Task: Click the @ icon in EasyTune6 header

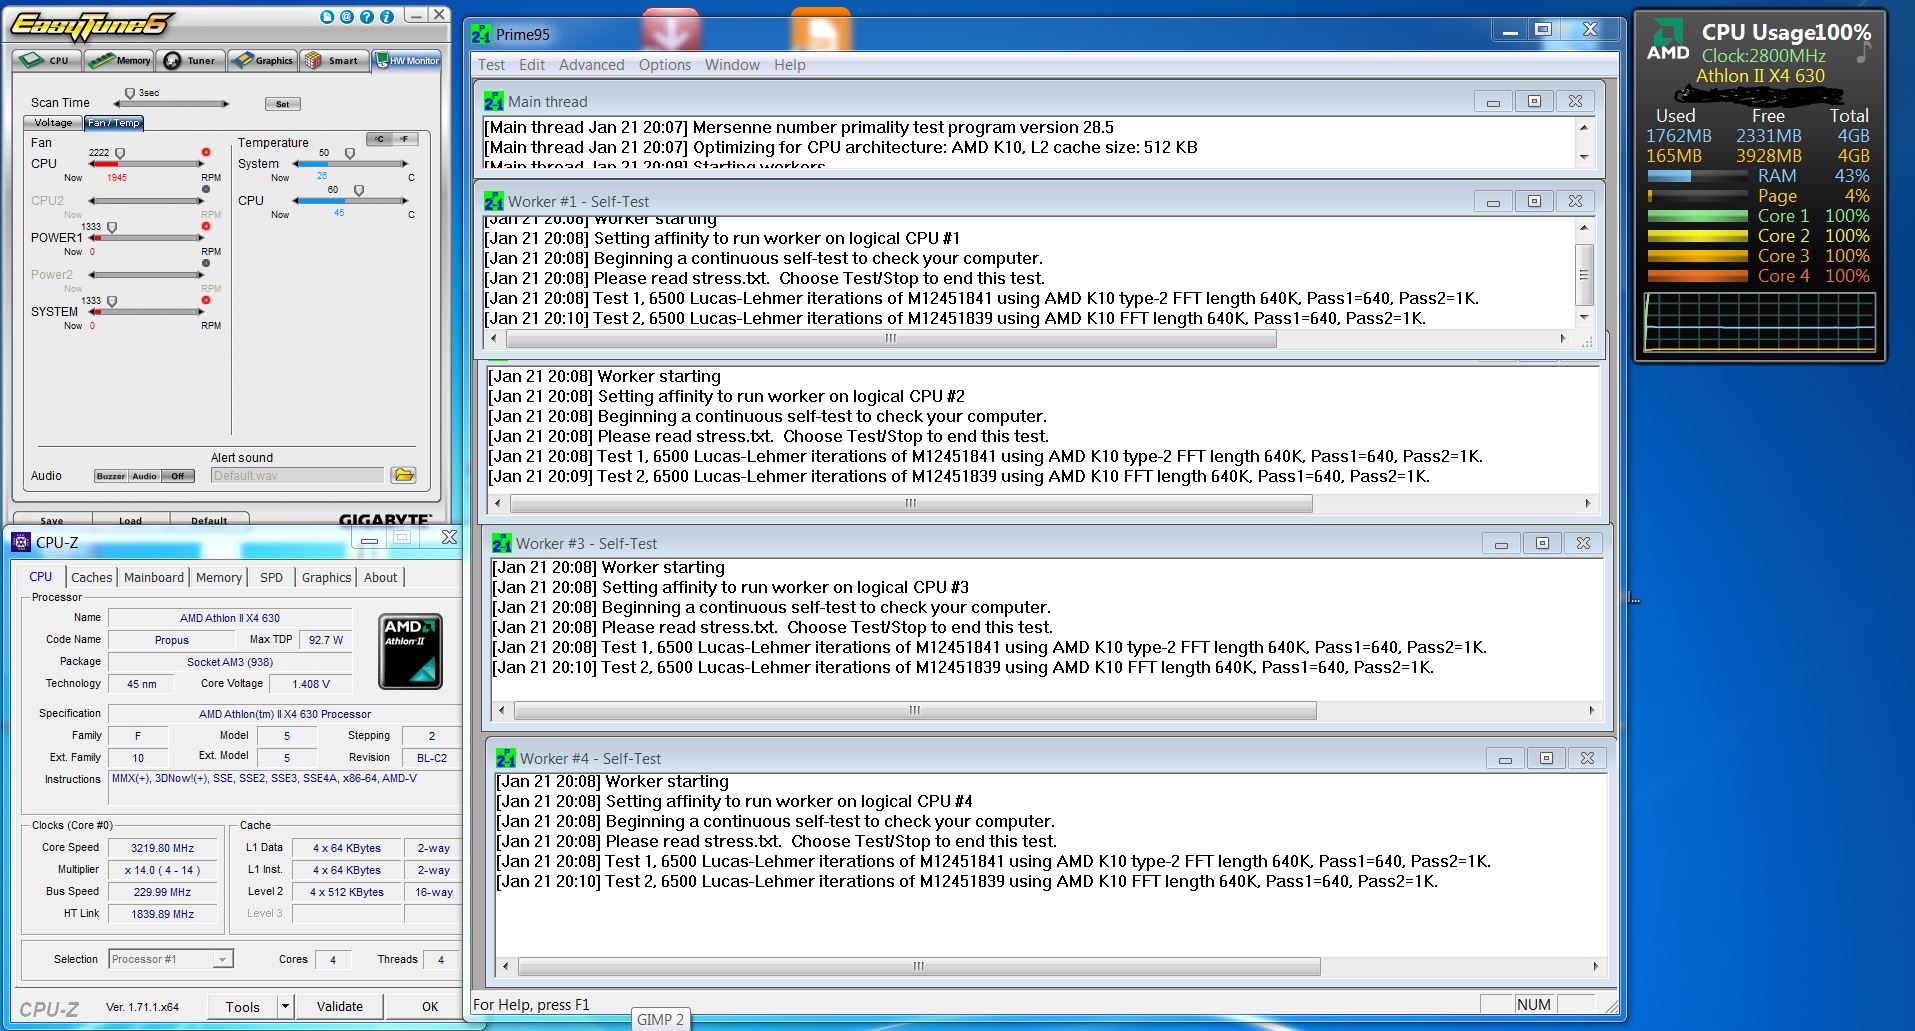Action: 346,17
